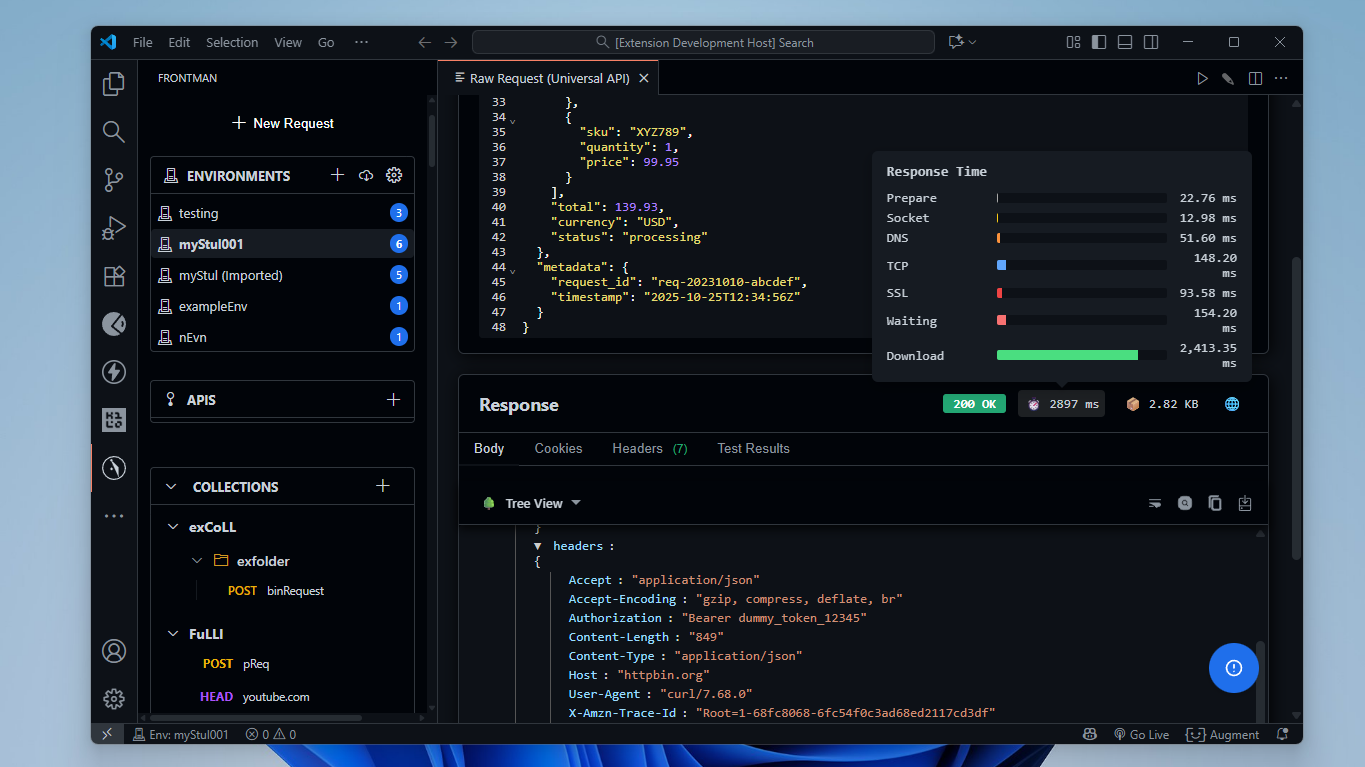Run the request with the play icon
1365x767 pixels.
1202,78
